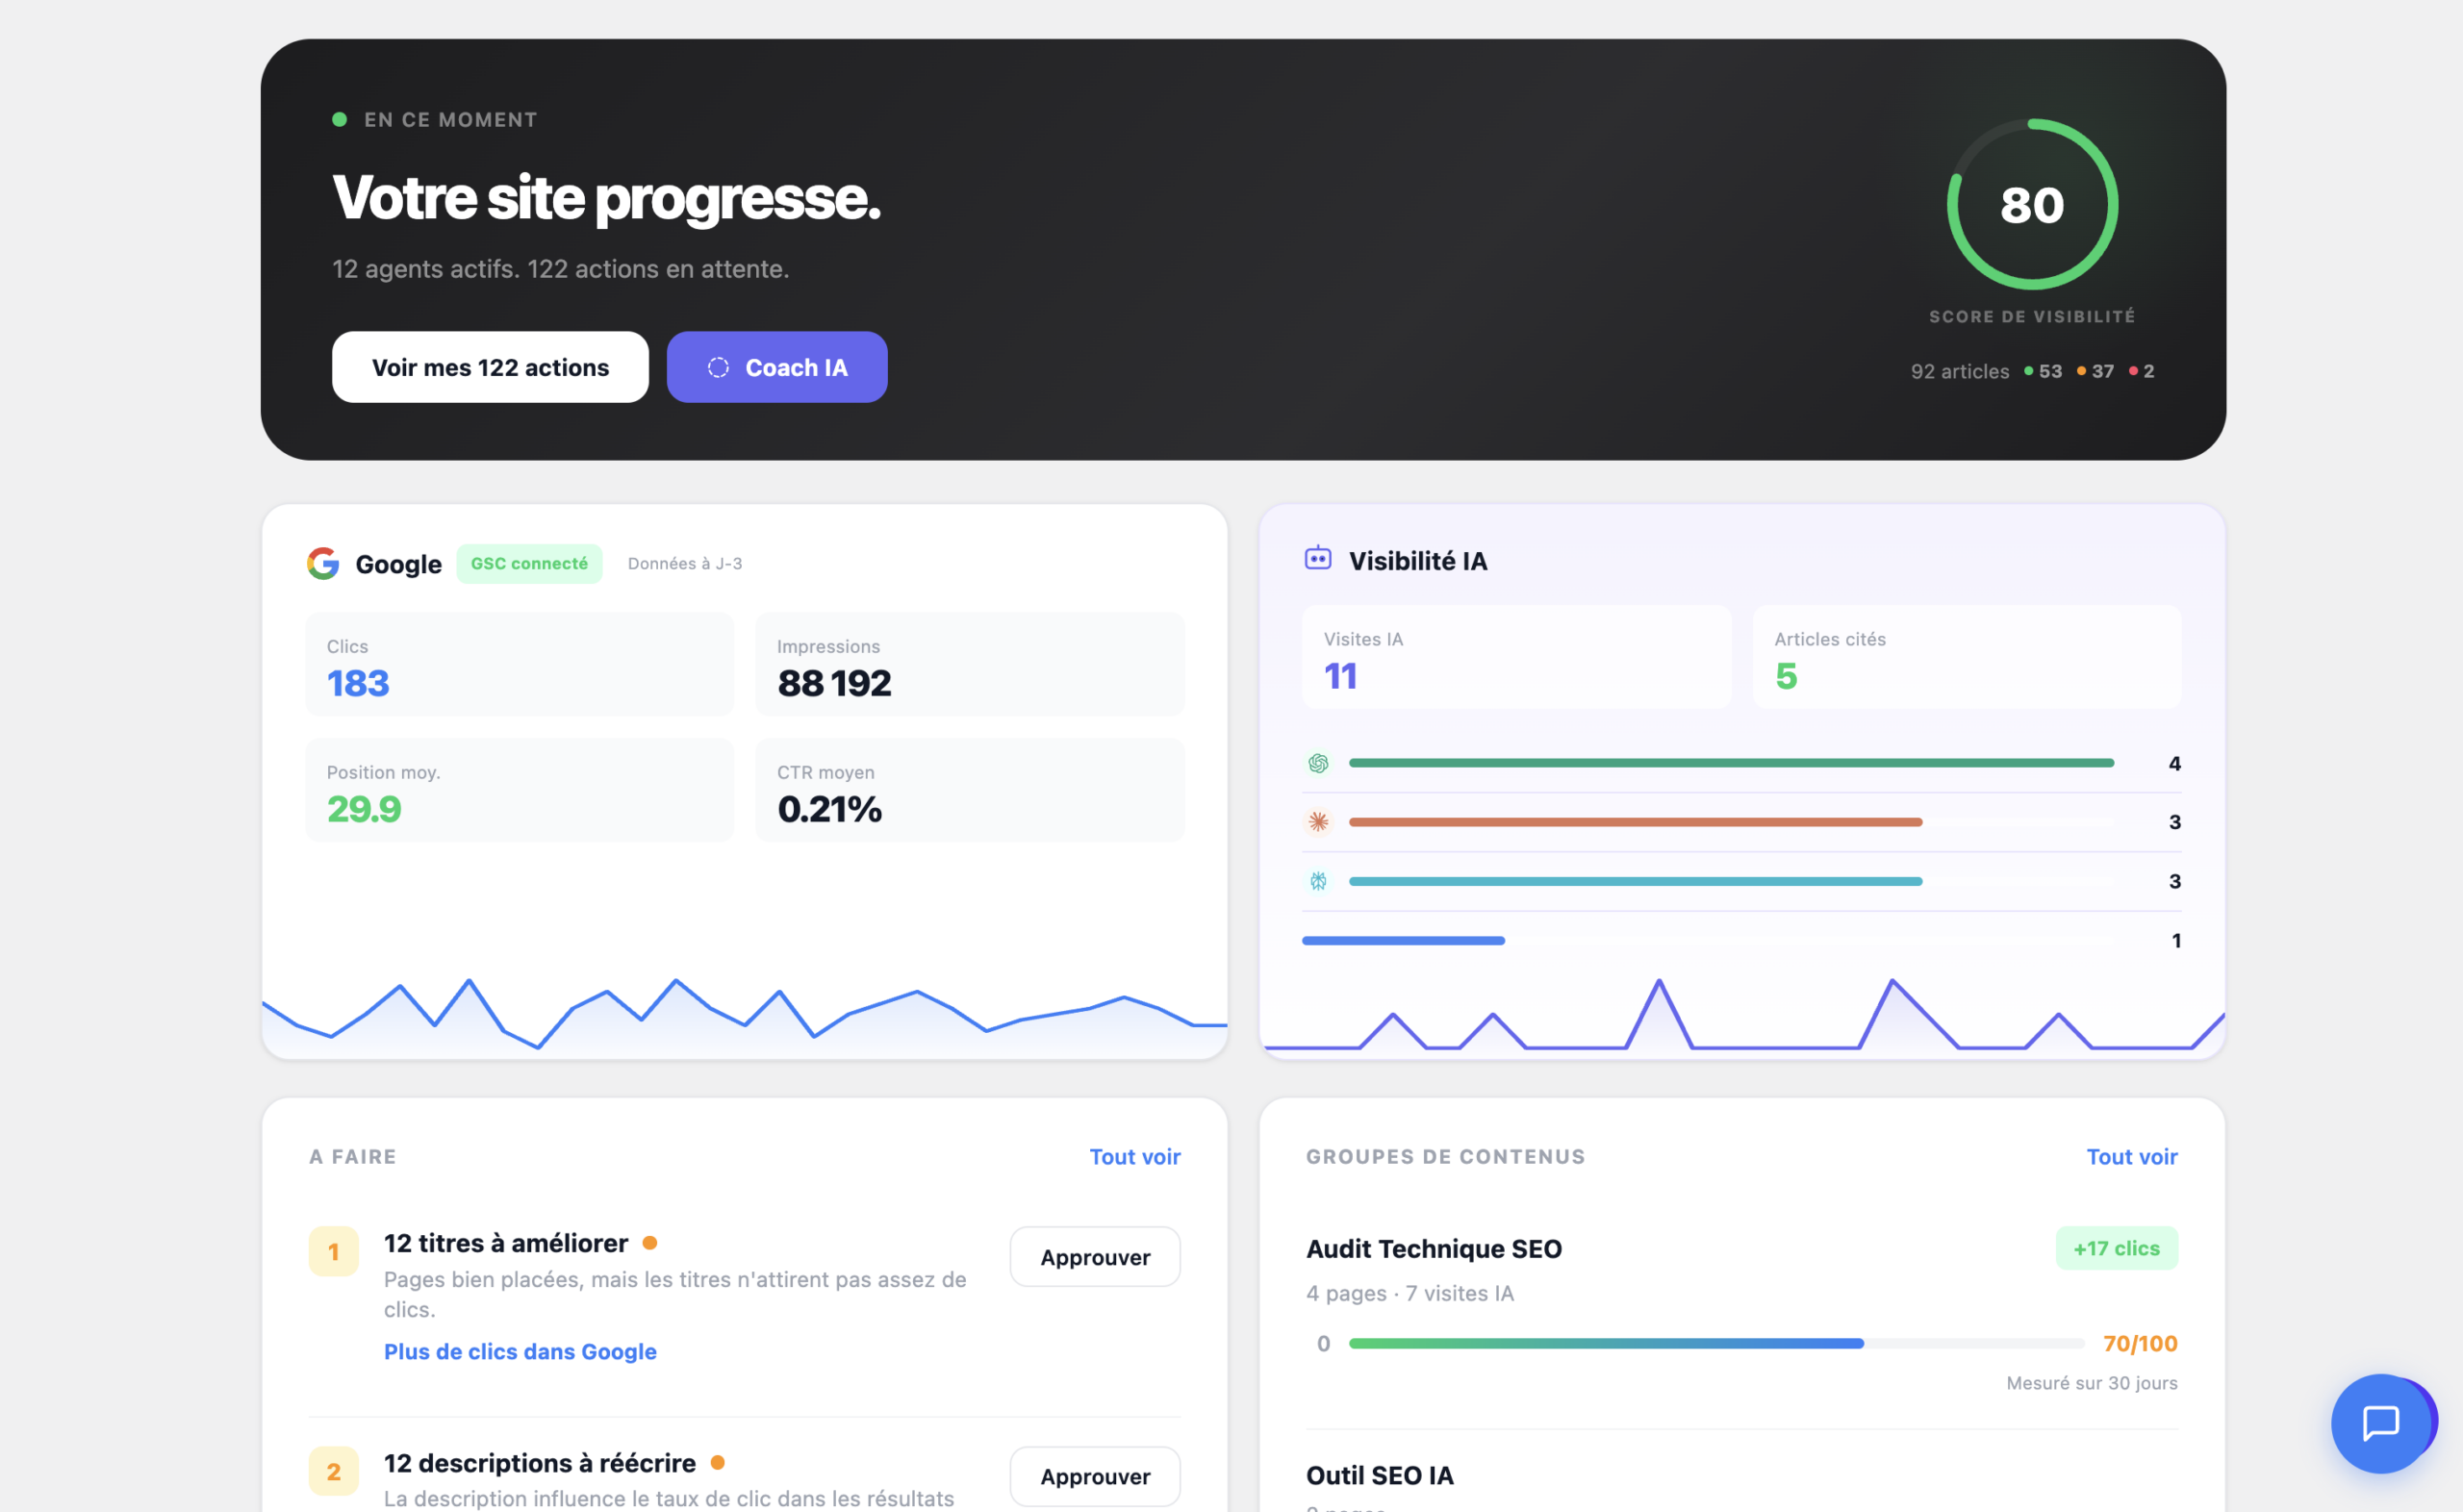Click the green EN CE MOMENT status dot

point(339,119)
